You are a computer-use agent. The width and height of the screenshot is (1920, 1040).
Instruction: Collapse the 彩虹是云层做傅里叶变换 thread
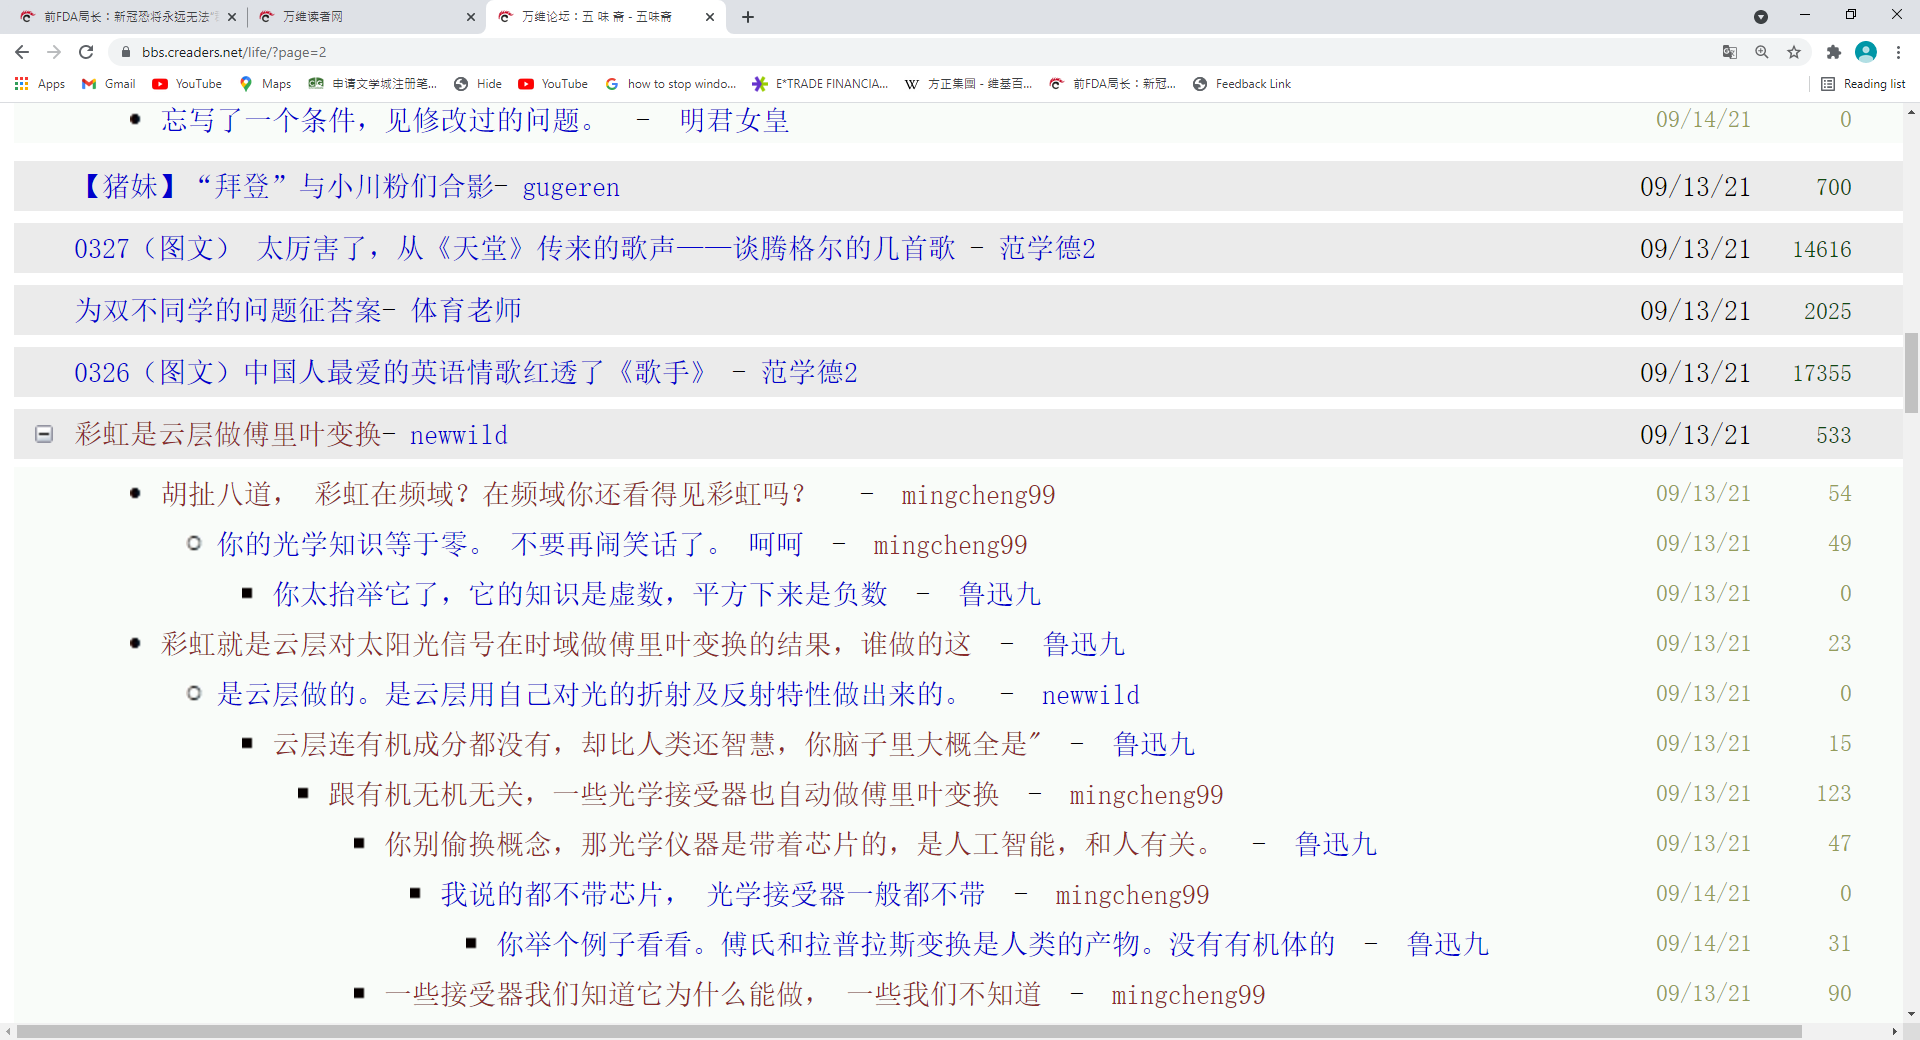pos(44,434)
